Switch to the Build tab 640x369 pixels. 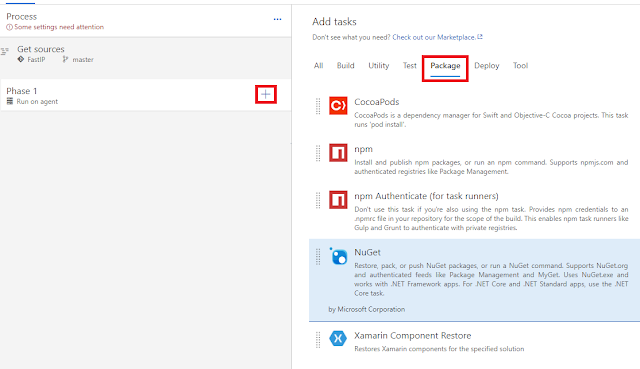pyautogui.click(x=345, y=66)
